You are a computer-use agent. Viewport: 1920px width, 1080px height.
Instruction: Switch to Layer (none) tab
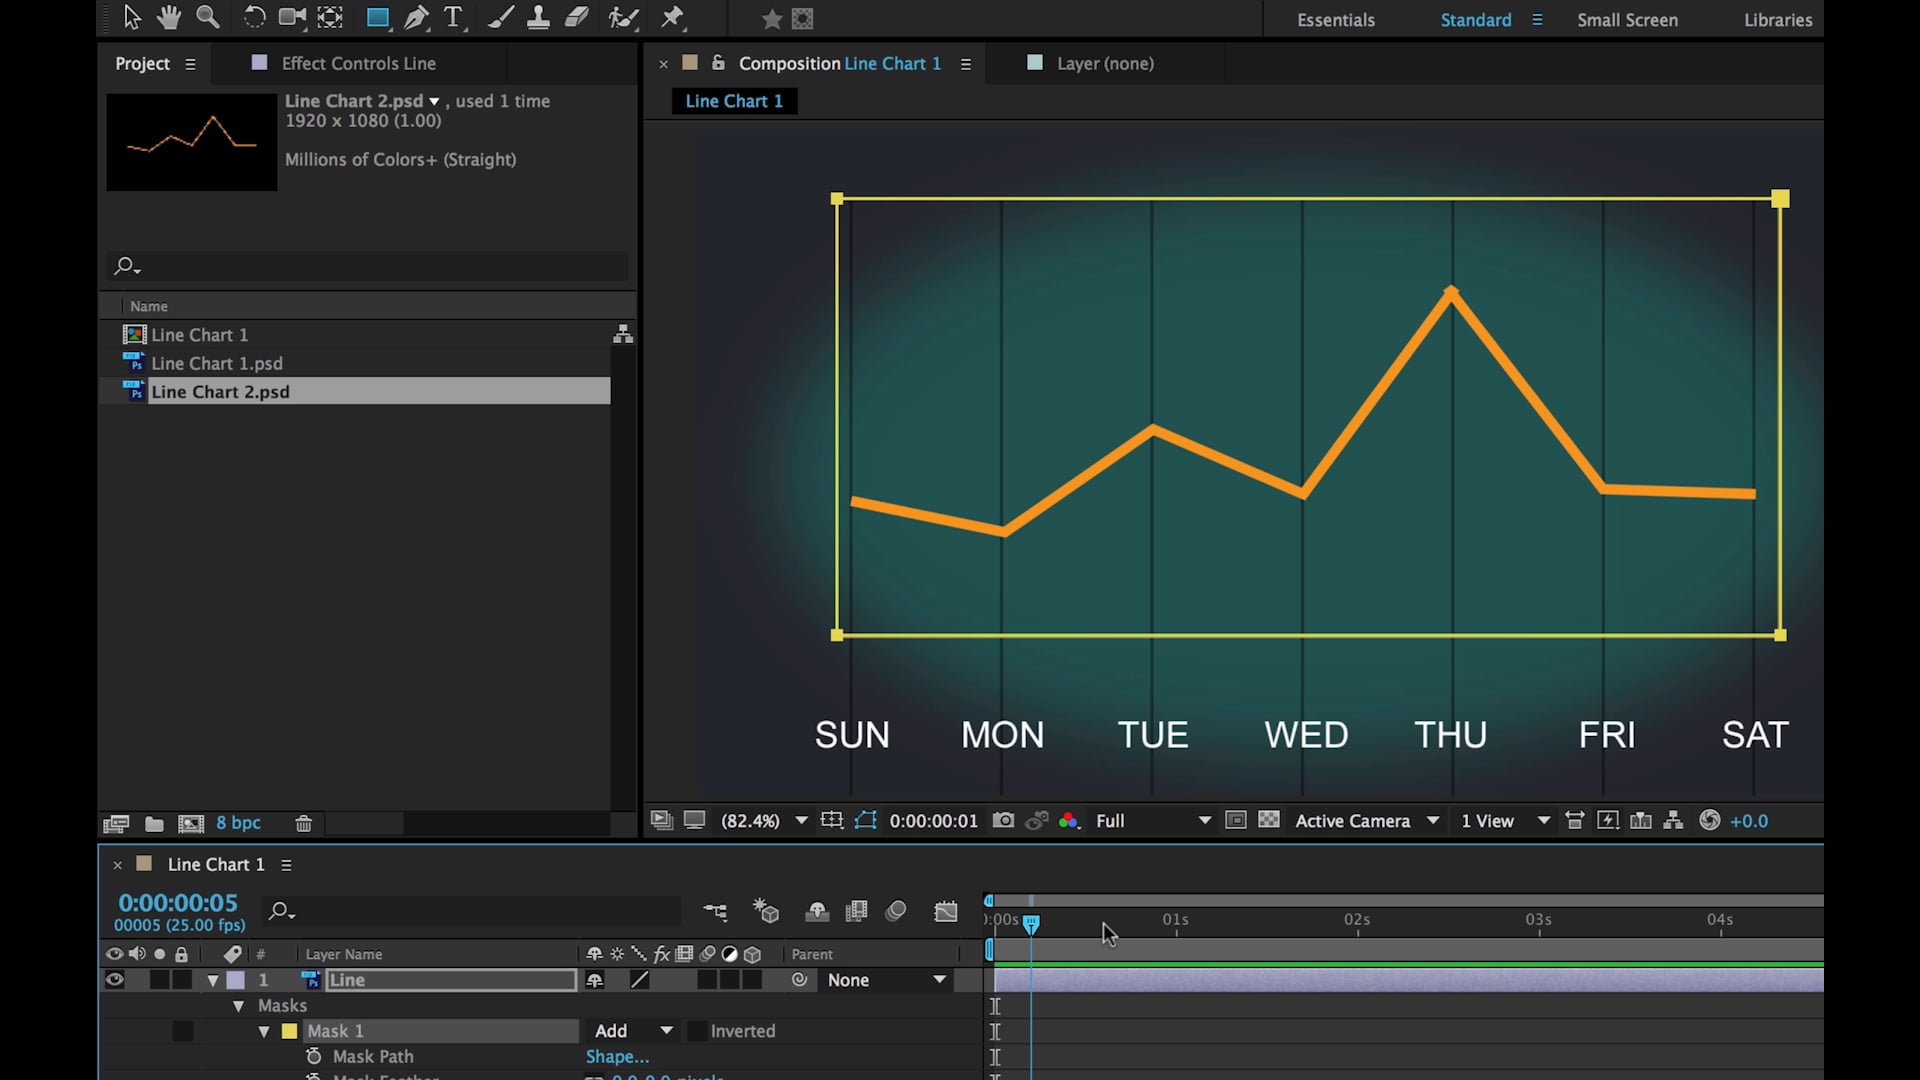point(1105,63)
